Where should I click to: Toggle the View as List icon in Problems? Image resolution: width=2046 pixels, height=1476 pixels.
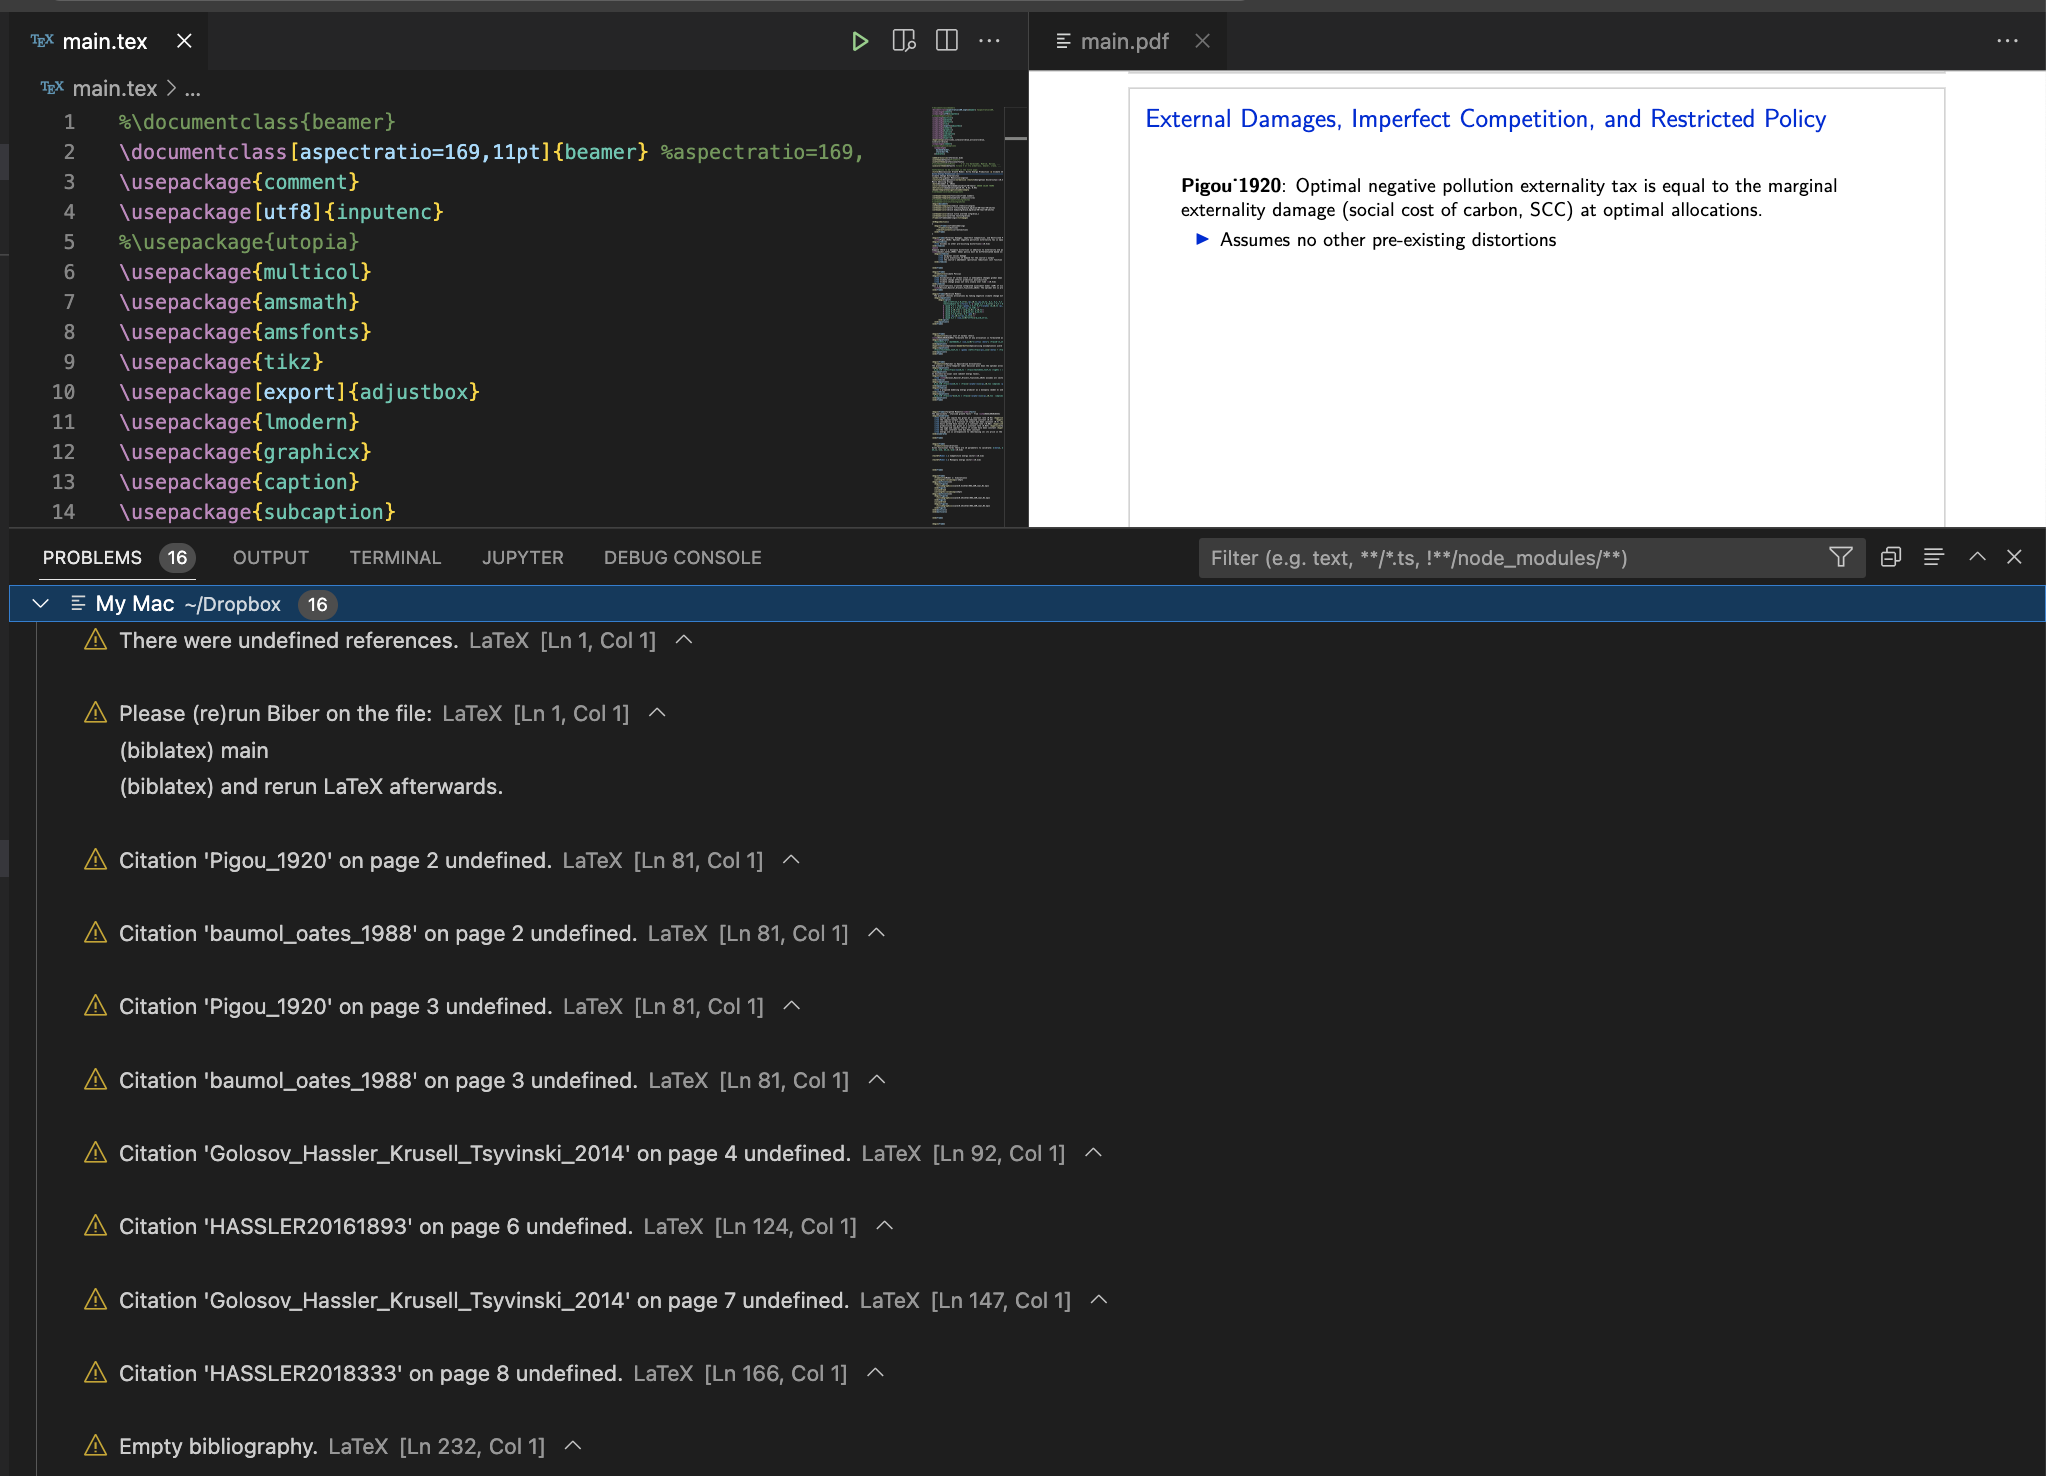1932,557
